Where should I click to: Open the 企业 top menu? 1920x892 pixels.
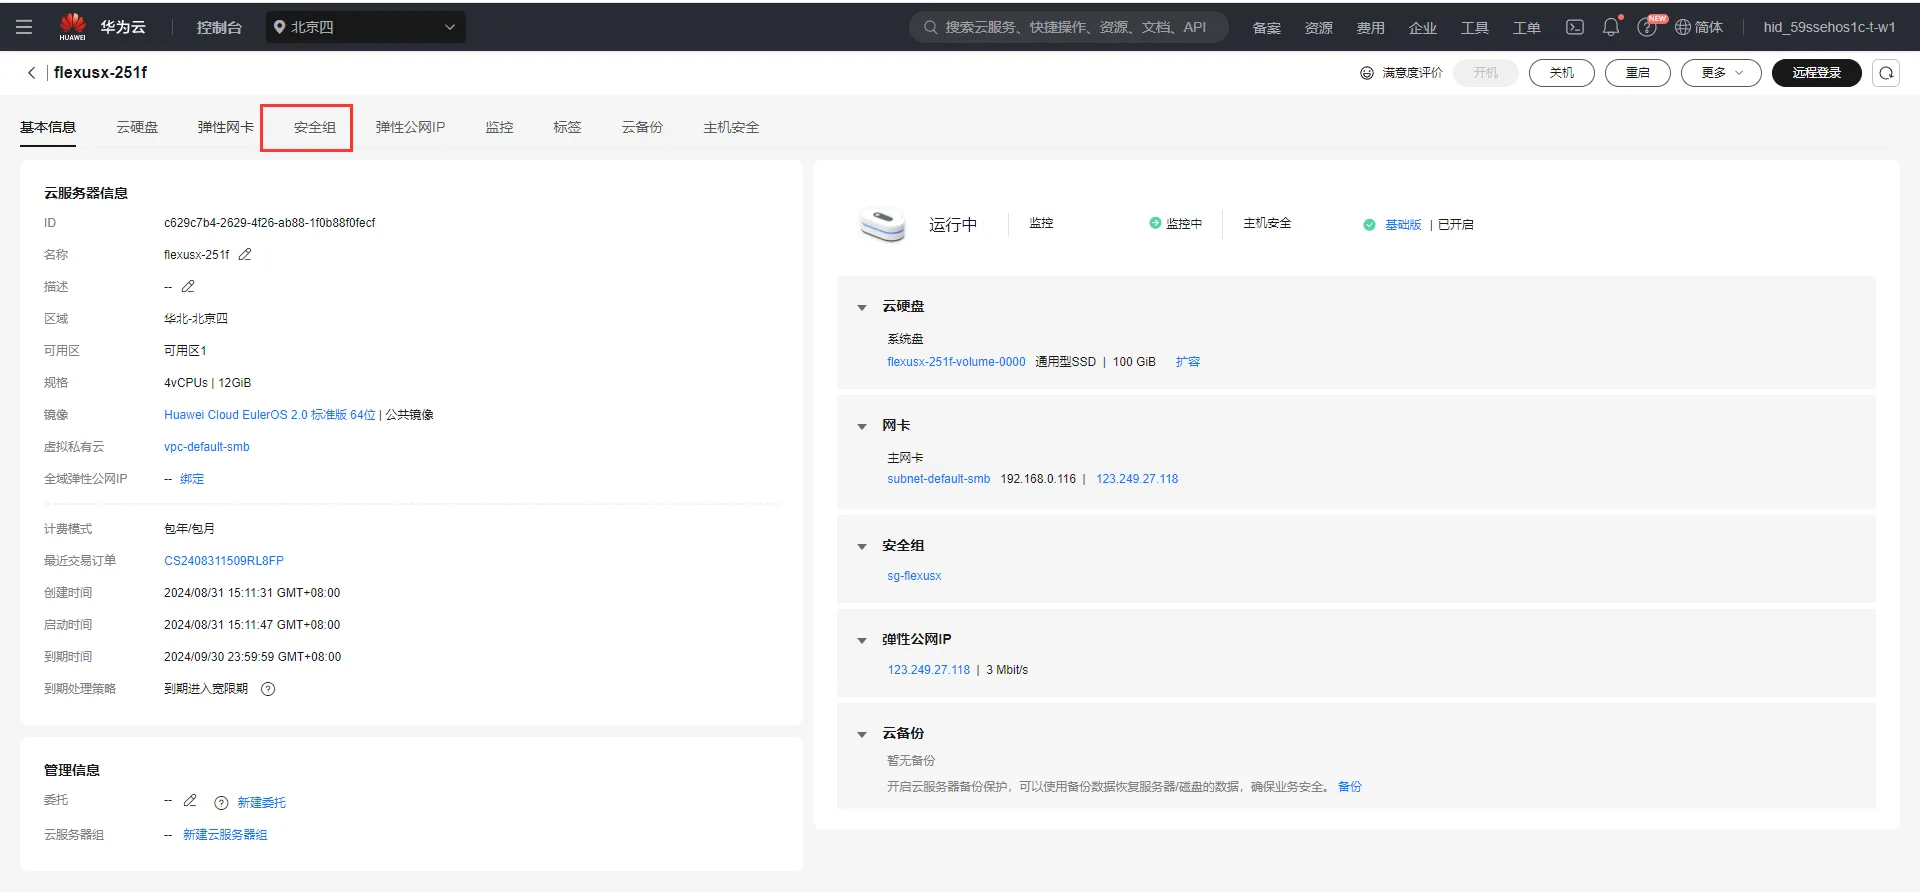coord(1423,27)
